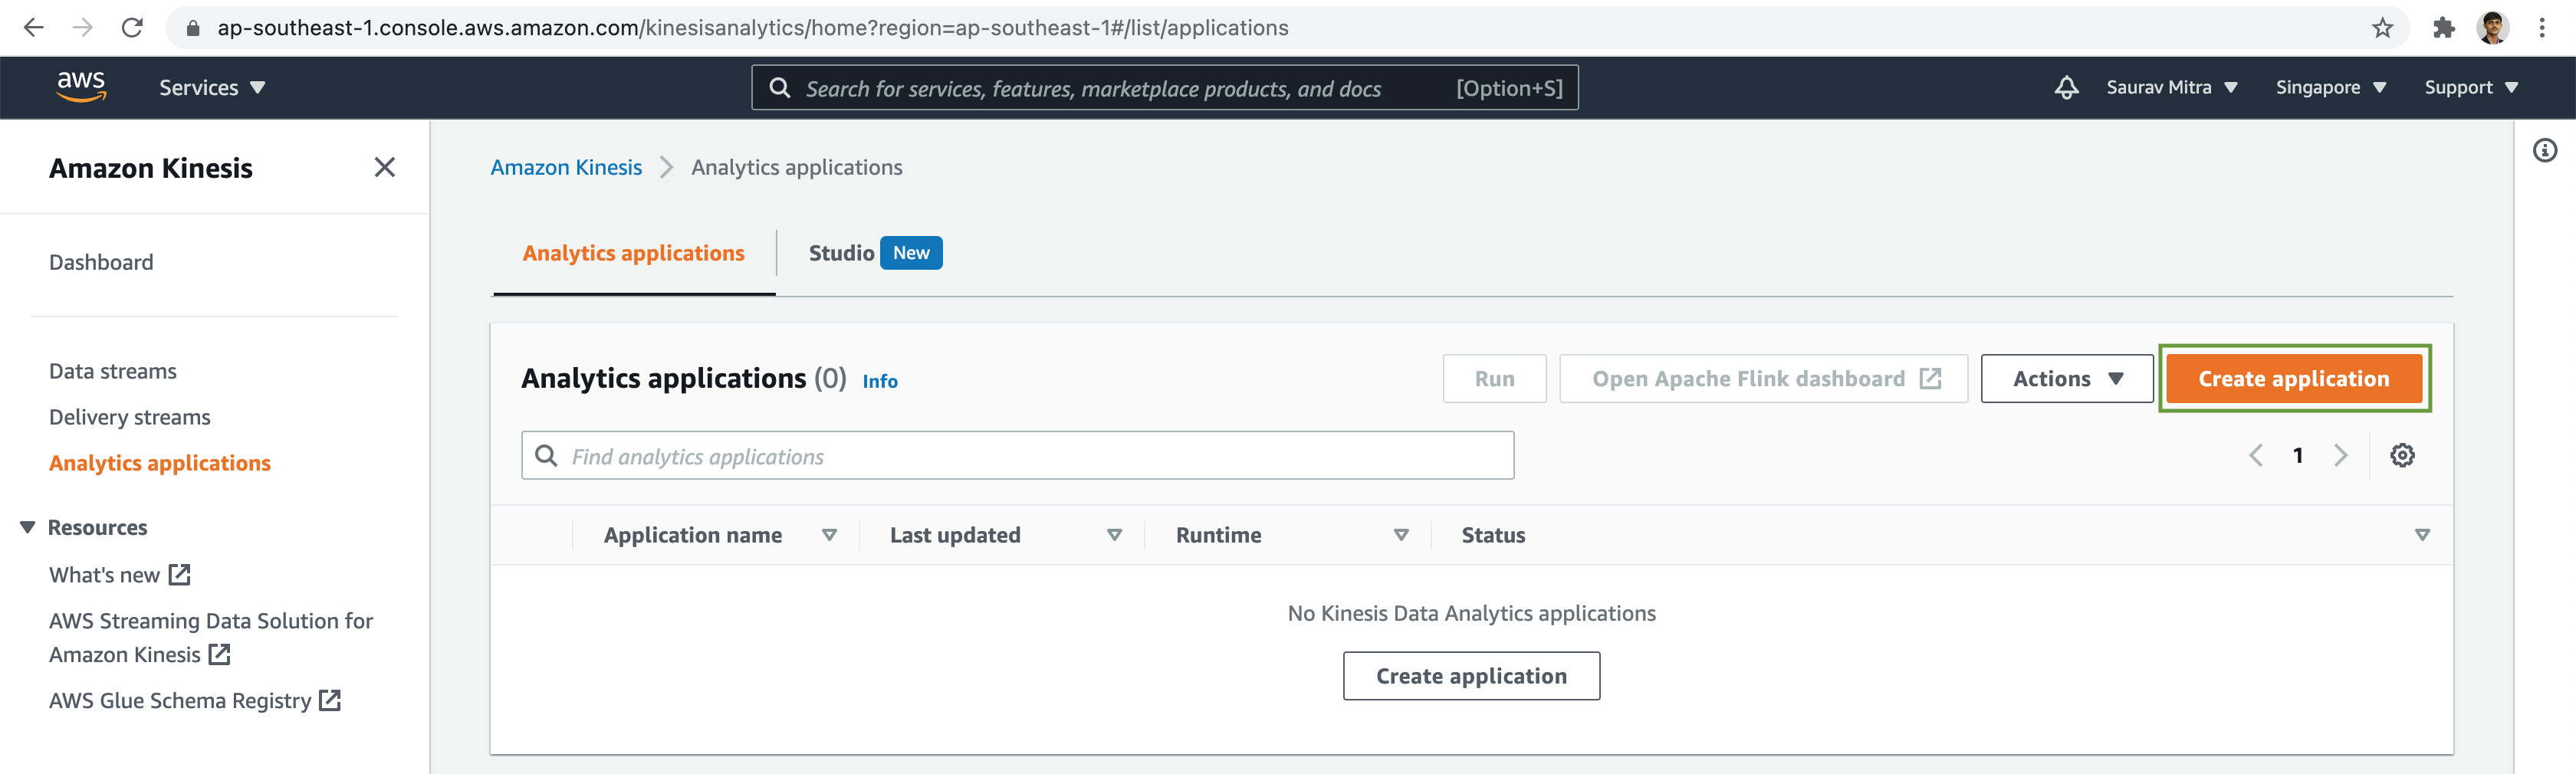Click the Run button
The width and height of the screenshot is (2576, 774).
[x=1494, y=379]
